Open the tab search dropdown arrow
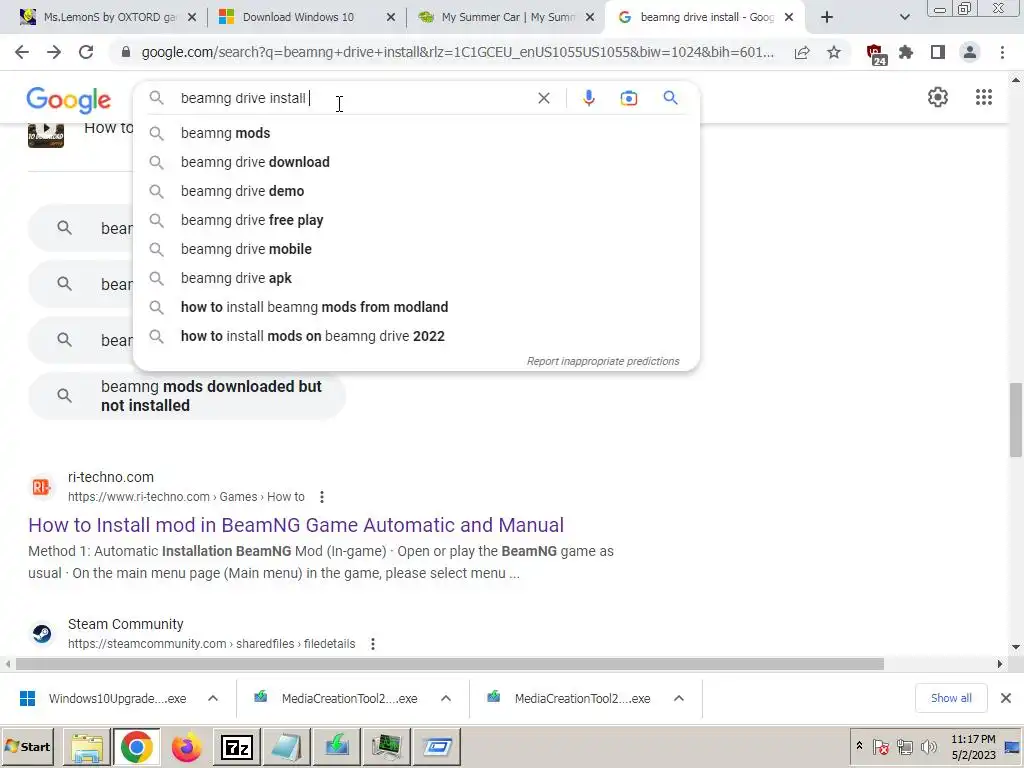Viewport: 1024px width, 768px height. (x=904, y=17)
